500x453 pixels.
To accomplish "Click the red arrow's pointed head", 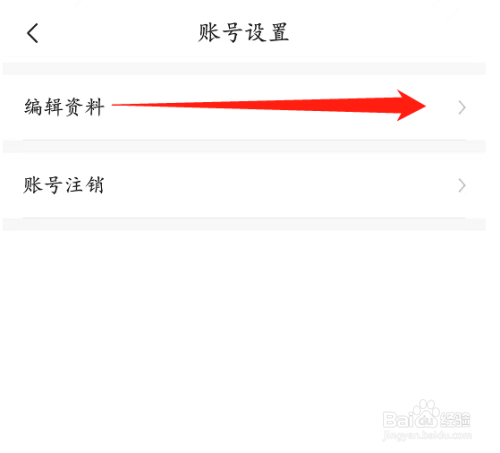I will tap(411, 105).
